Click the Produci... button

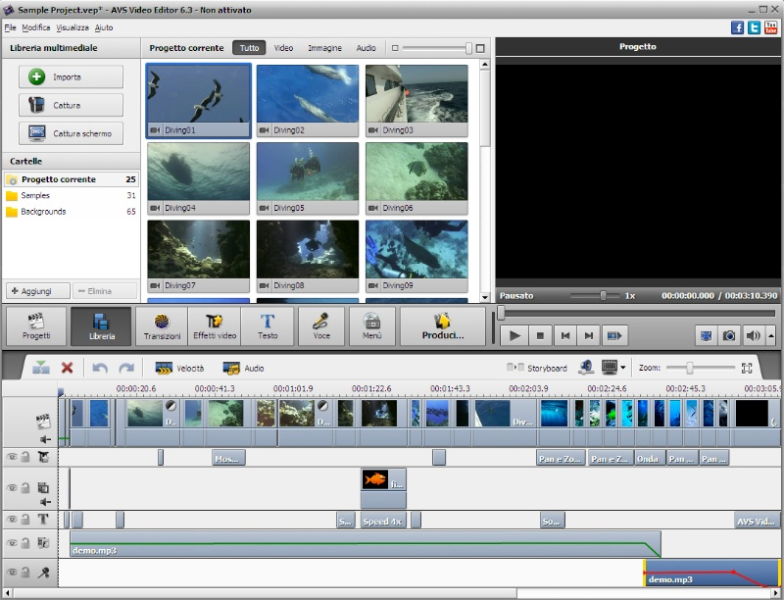click(442, 326)
